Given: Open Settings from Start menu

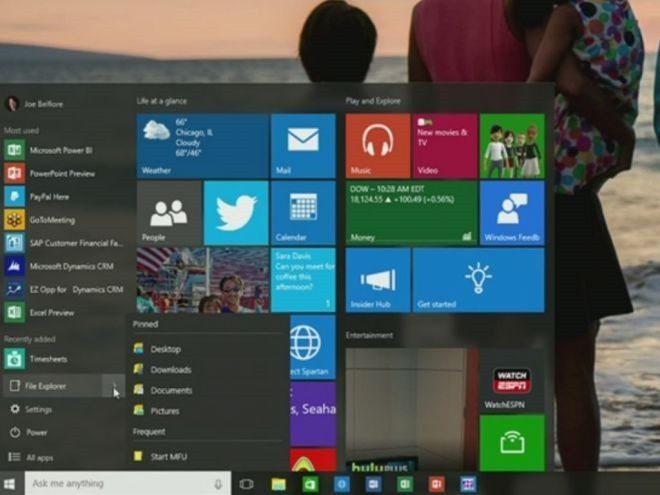Looking at the screenshot, I should tap(39, 409).
